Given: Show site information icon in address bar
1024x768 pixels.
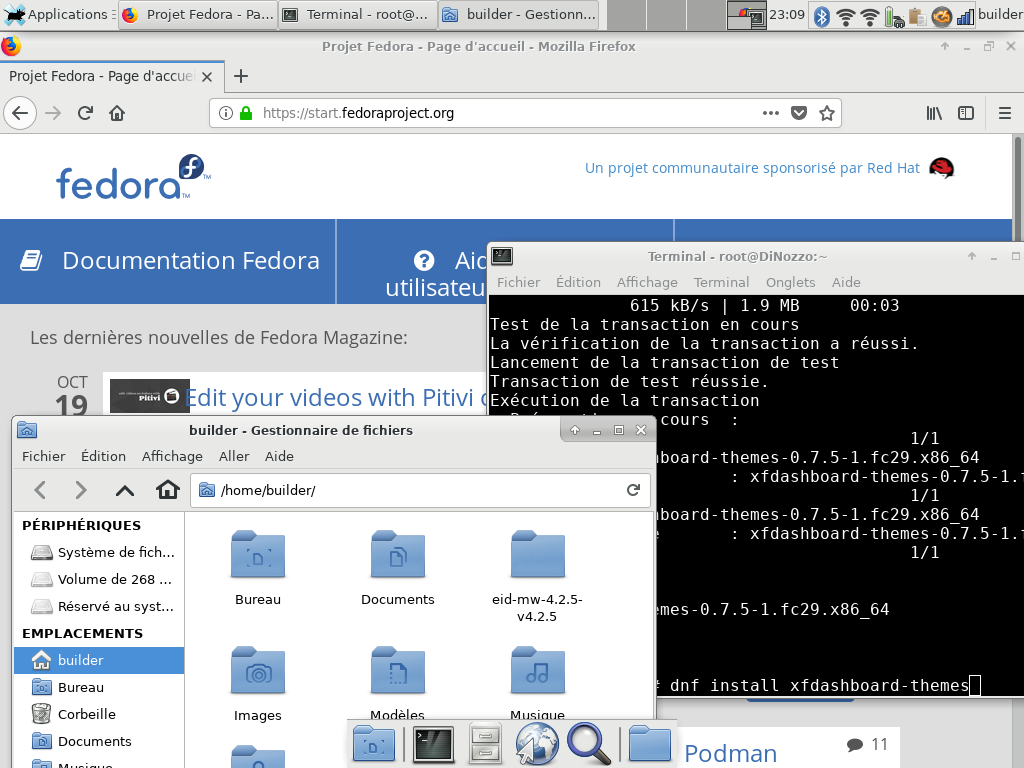Looking at the screenshot, I should [x=226, y=113].
